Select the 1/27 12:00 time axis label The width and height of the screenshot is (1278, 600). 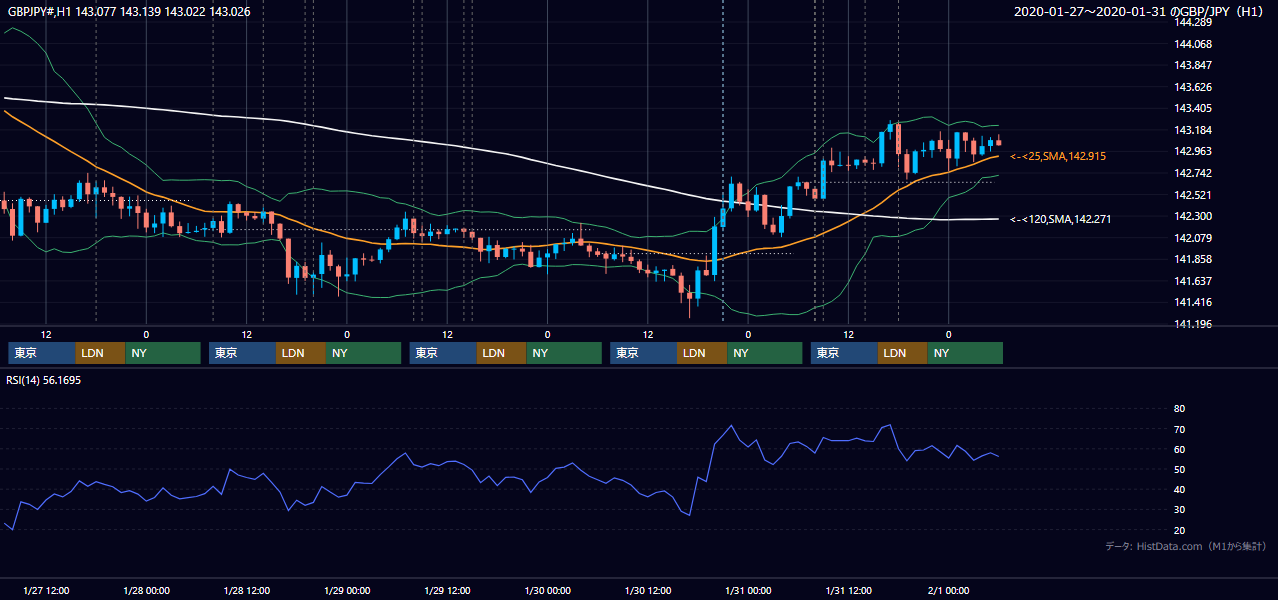coord(46,591)
